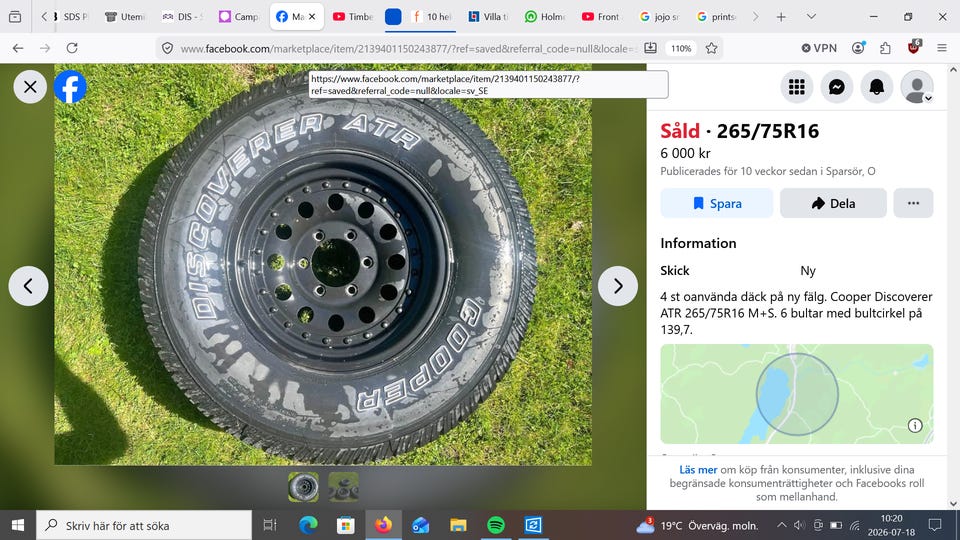Switch to the jojo Google tab
The width and height of the screenshot is (960, 540).
click(659, 17)
